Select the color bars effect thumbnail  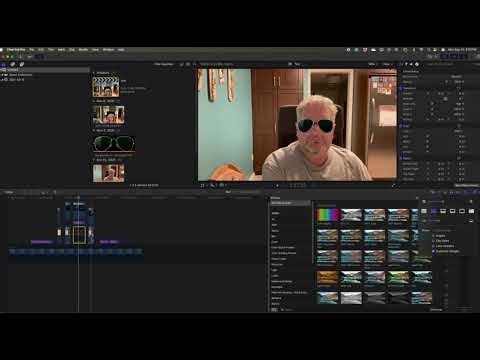[327, 215]
